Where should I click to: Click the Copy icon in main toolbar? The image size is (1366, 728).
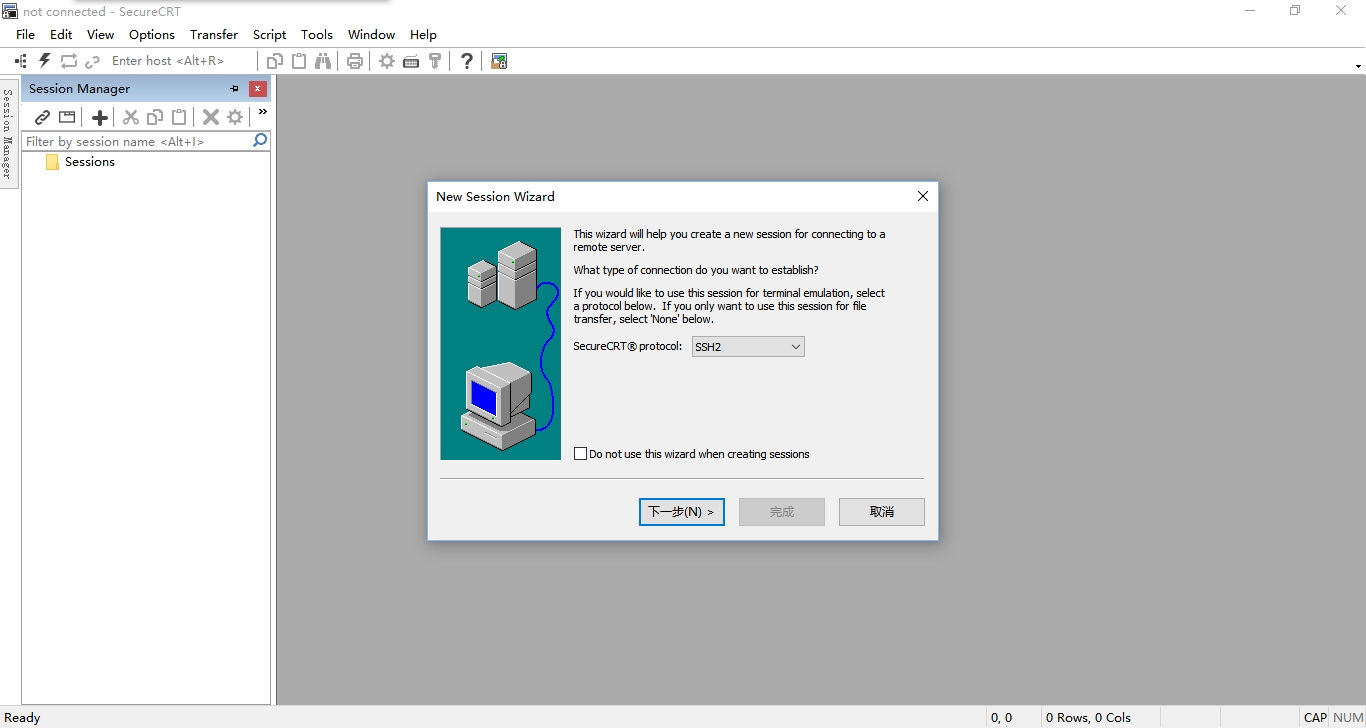(275, 61)
